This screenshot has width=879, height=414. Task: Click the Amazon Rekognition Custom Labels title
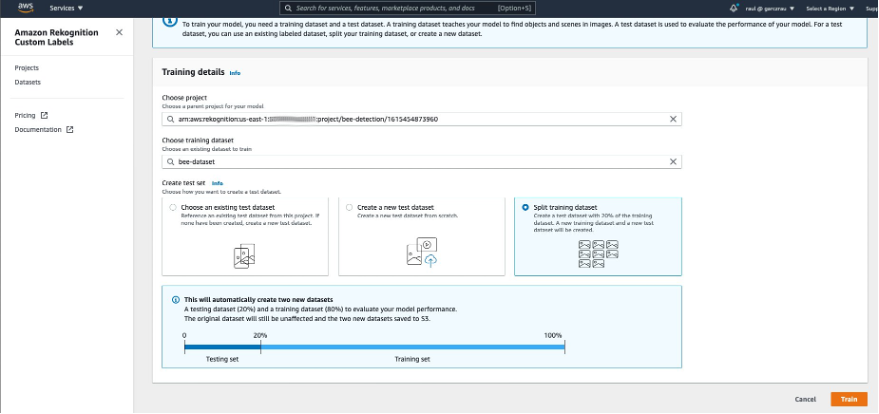[56, 37]
